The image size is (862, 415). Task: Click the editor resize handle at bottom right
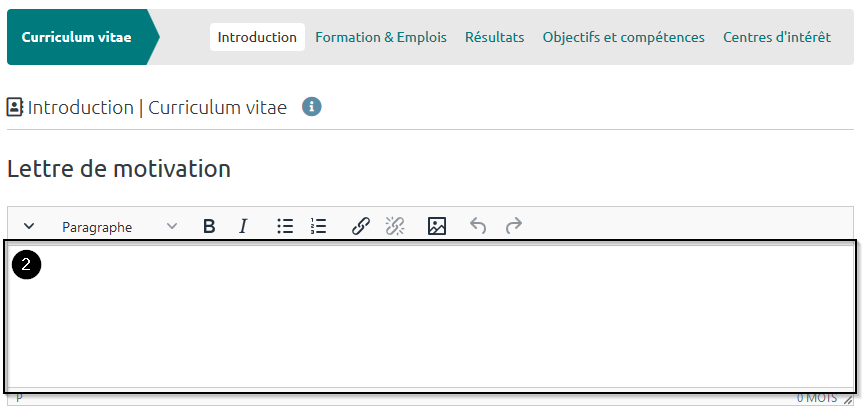[848, 399]
